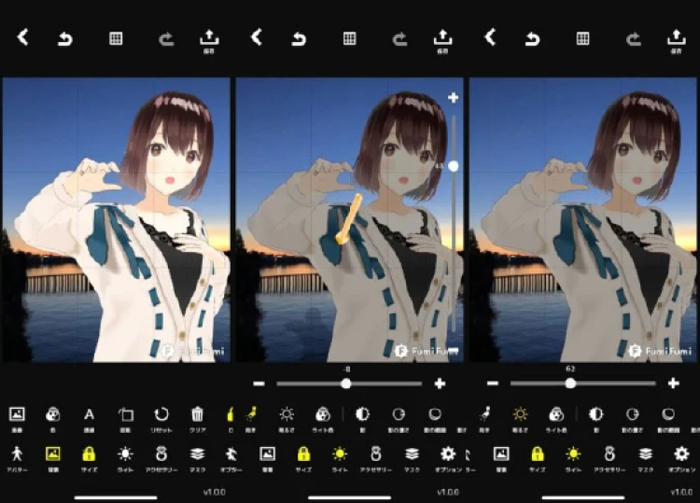Select the アバター (avatar) figure icon
Screen dimensions: 700x503
pyautogui.click(x=17, y=453)
